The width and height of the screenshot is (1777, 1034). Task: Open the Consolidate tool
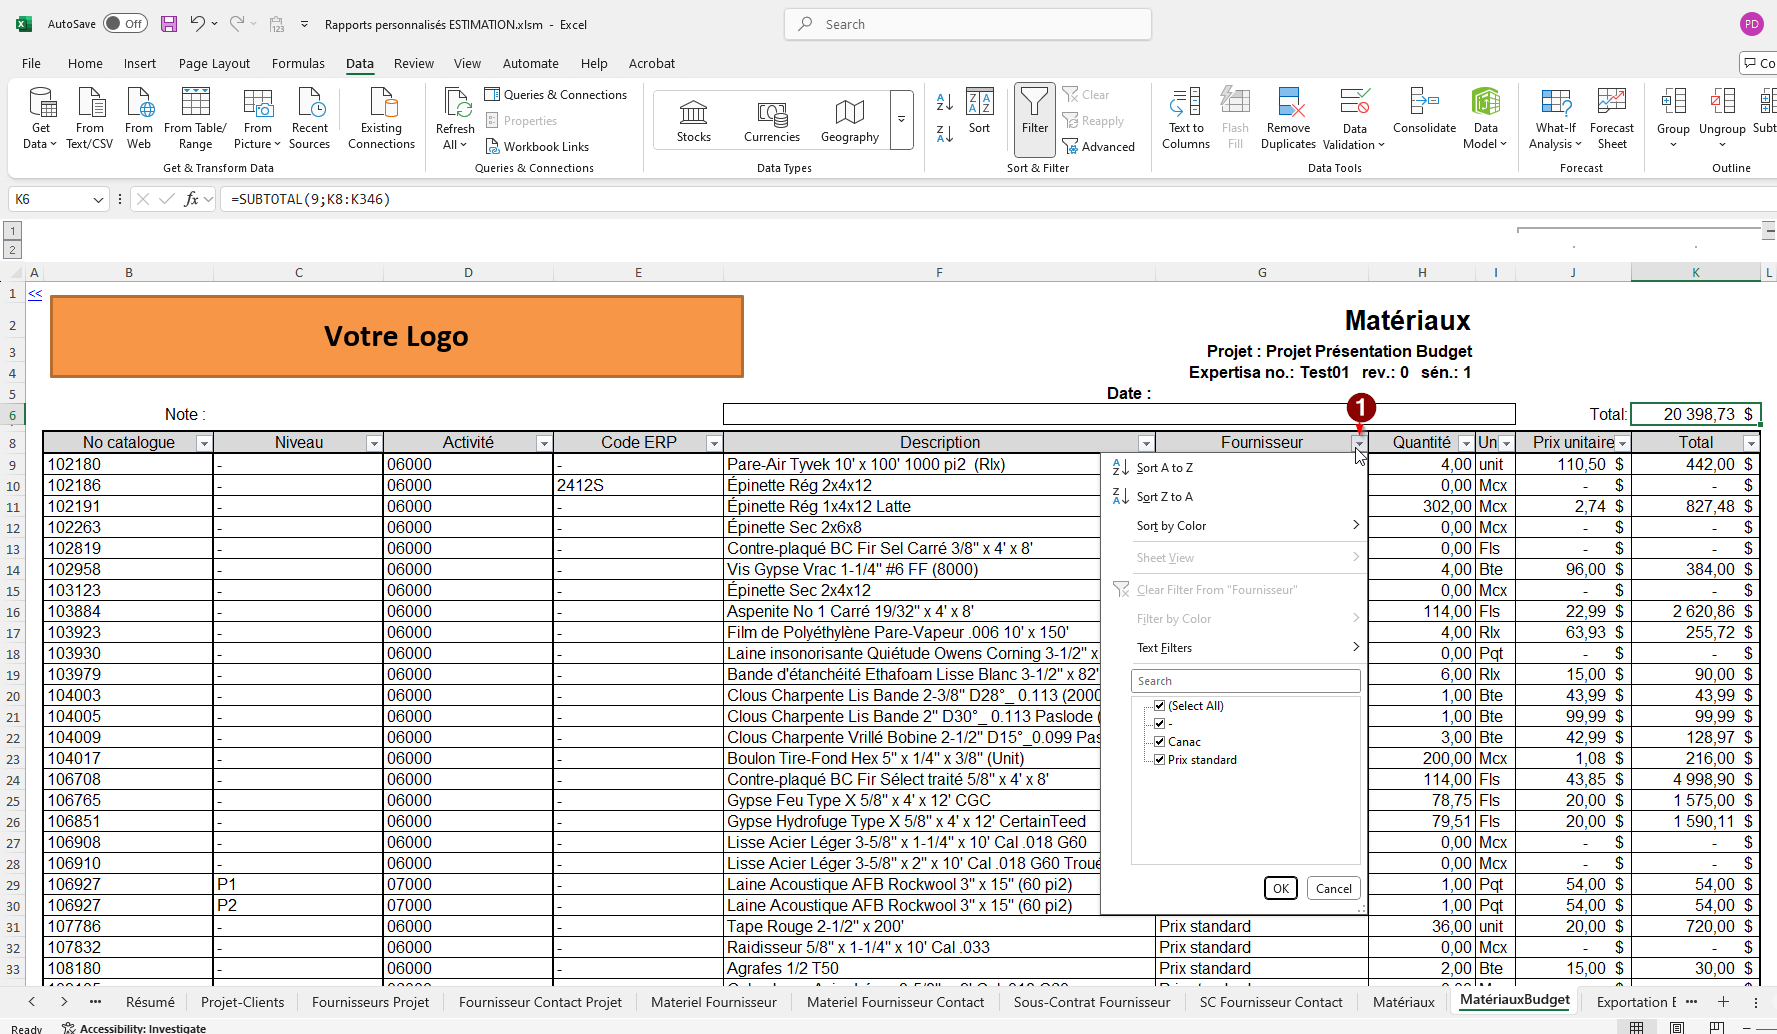click(1424, 103)
